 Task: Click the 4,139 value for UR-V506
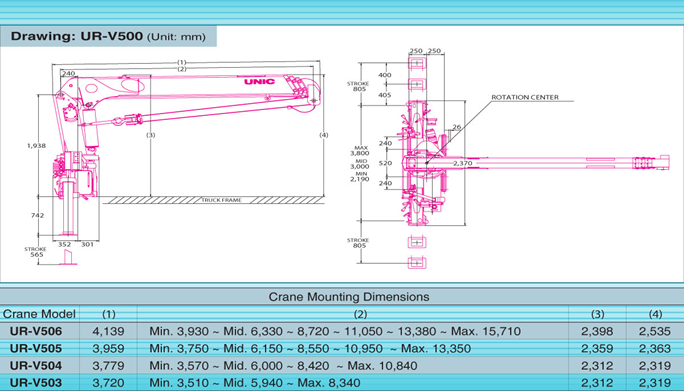pyautogui.click(x=108, y=332)
